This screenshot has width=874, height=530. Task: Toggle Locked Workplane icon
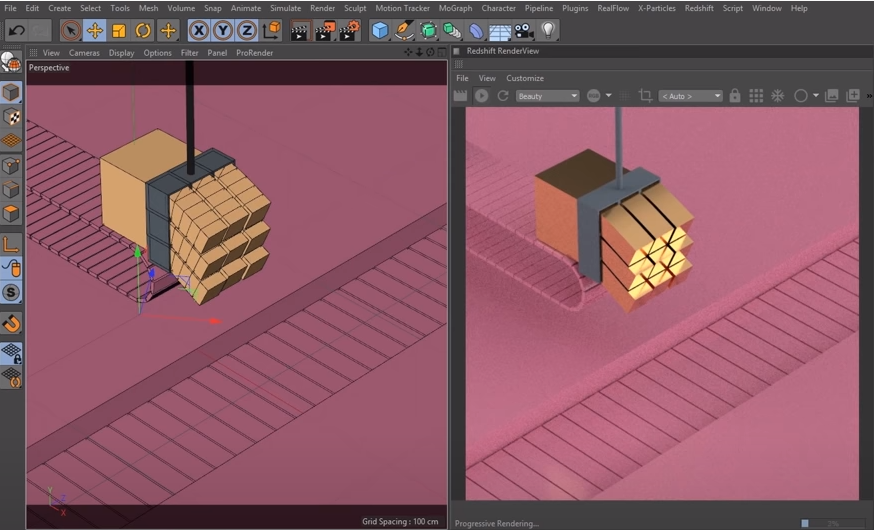pyautogui.click(x=11, y=353)
